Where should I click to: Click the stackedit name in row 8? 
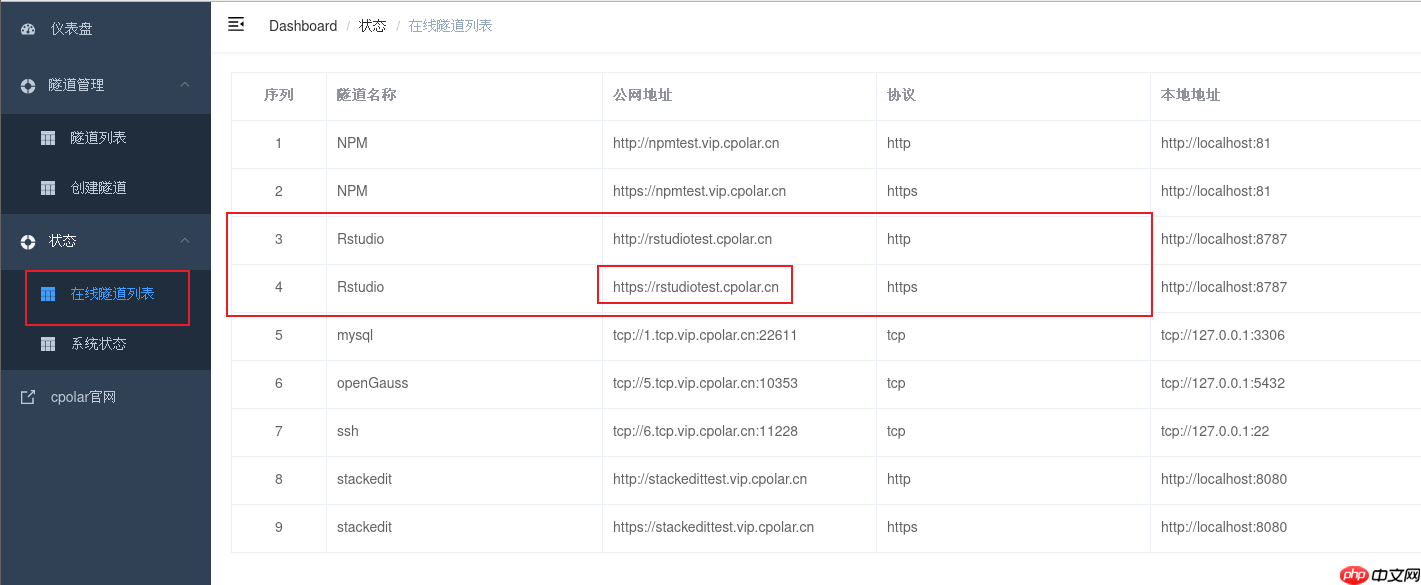click(364, 479)
